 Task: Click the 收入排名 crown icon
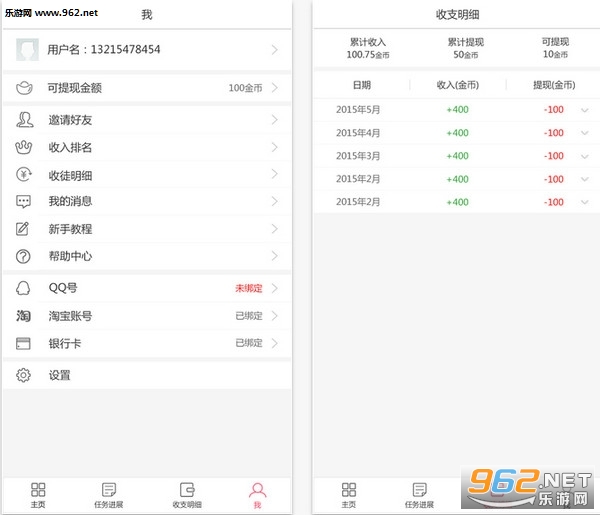pyautogui.click(x=24, y=147)
